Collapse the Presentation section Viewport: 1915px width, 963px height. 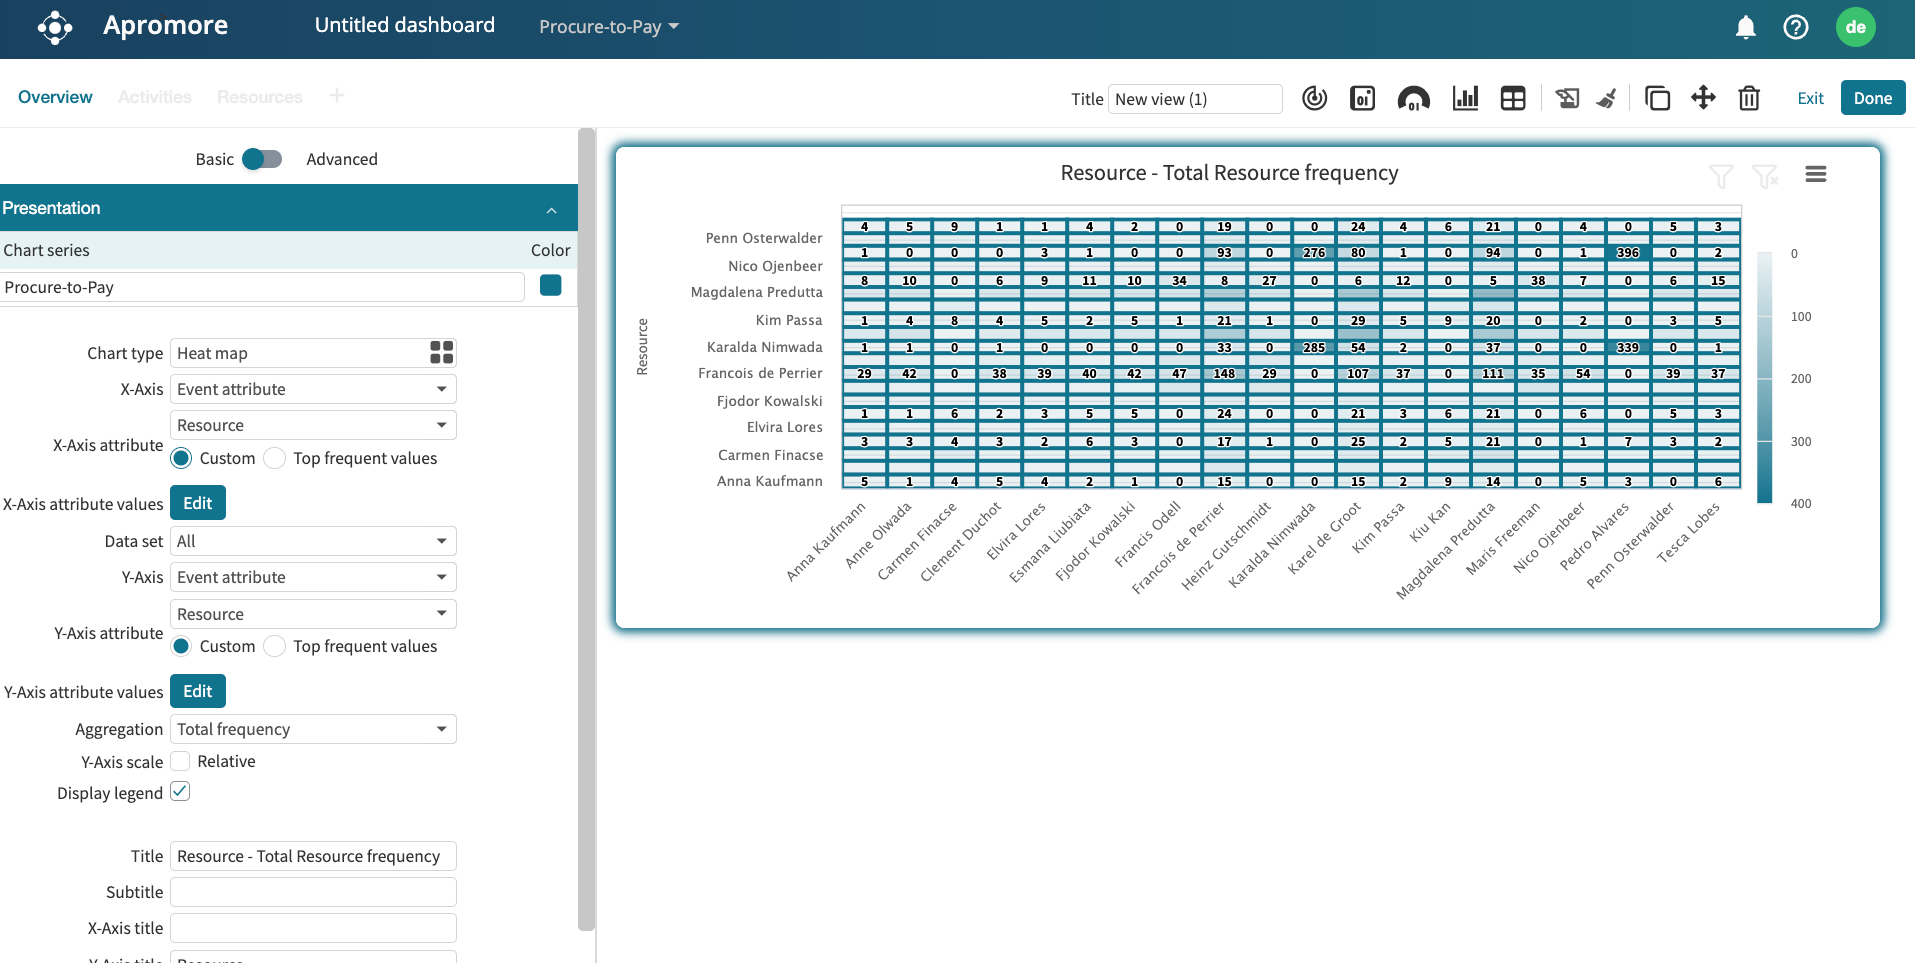pos(551,209)
